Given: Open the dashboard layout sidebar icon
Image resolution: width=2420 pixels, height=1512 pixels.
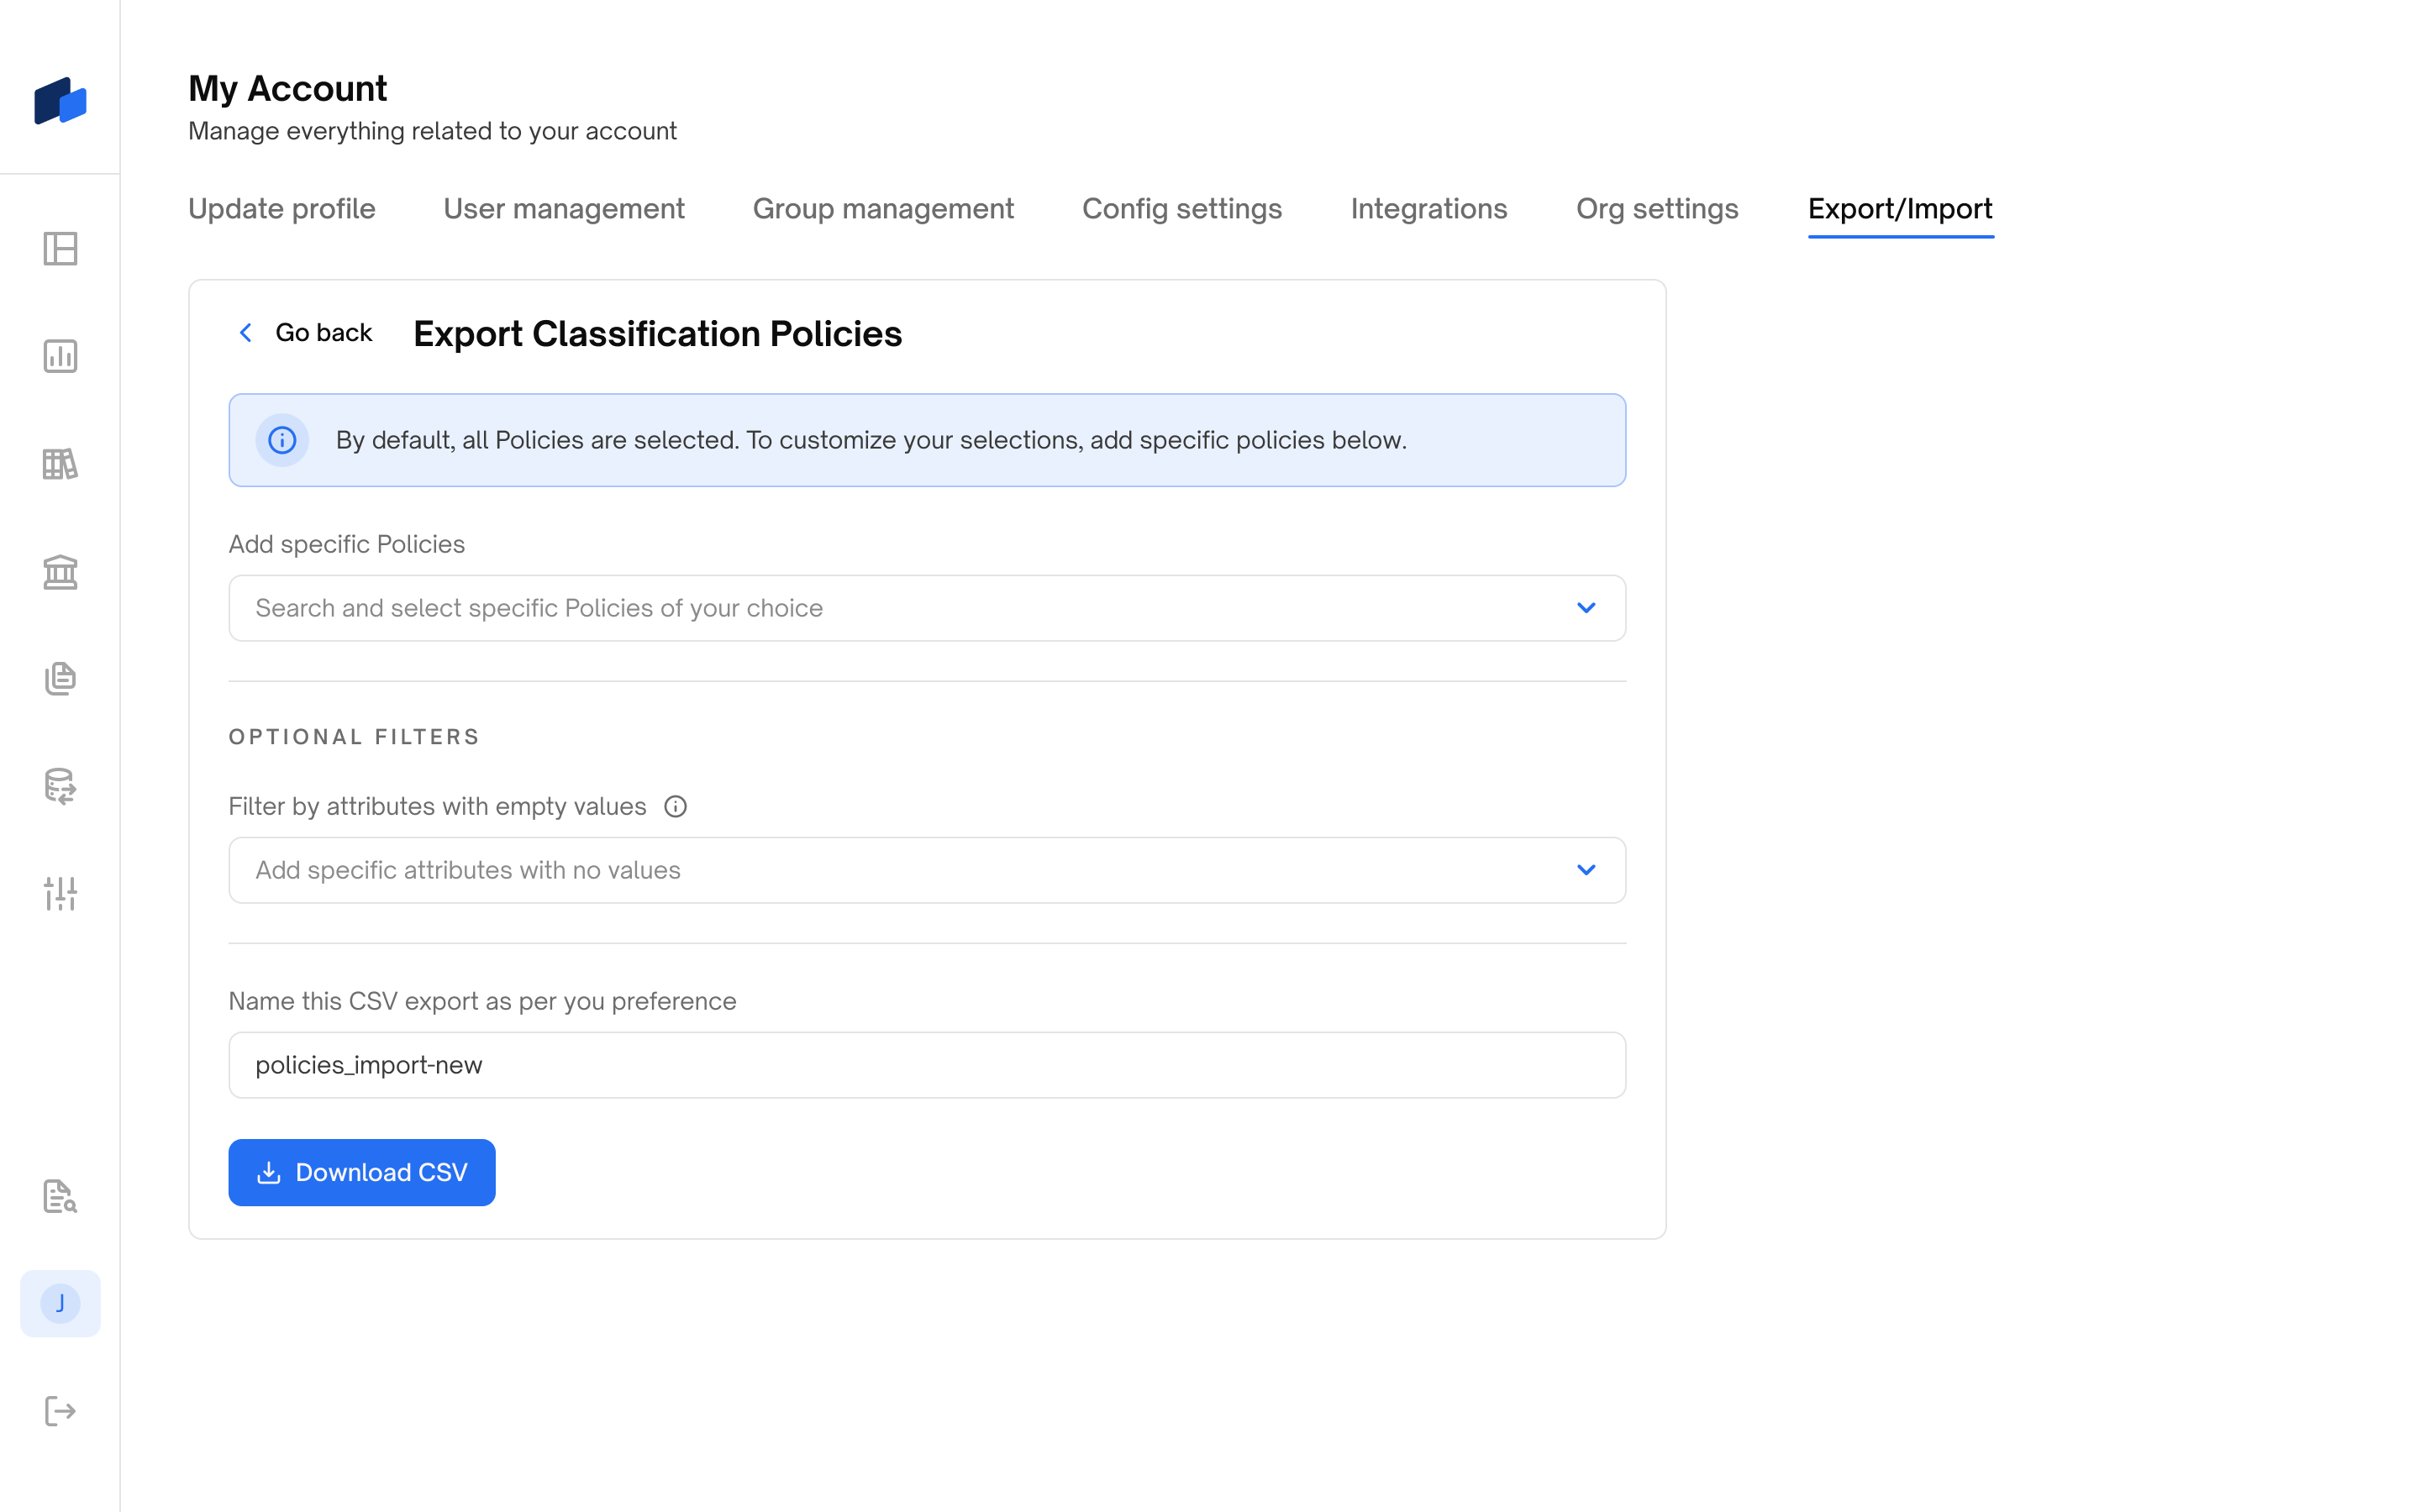Looking at the screenshot, I should point(60,249).
